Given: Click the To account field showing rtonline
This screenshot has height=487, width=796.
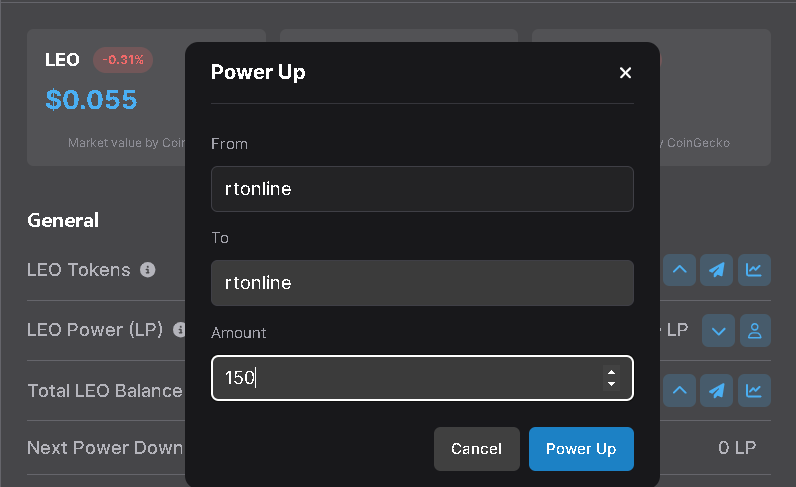Looking at the screenshot, I should [422, 283].
